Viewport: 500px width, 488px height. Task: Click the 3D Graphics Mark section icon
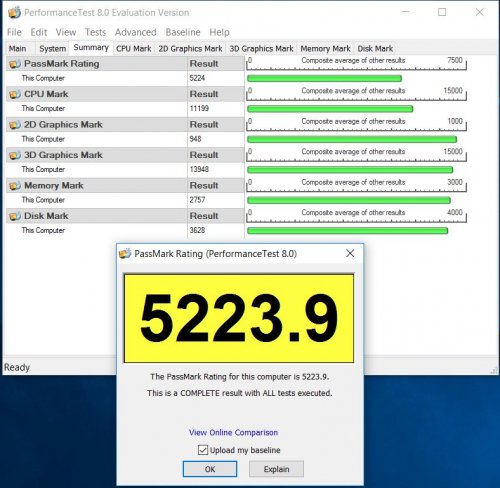(15, 155)
